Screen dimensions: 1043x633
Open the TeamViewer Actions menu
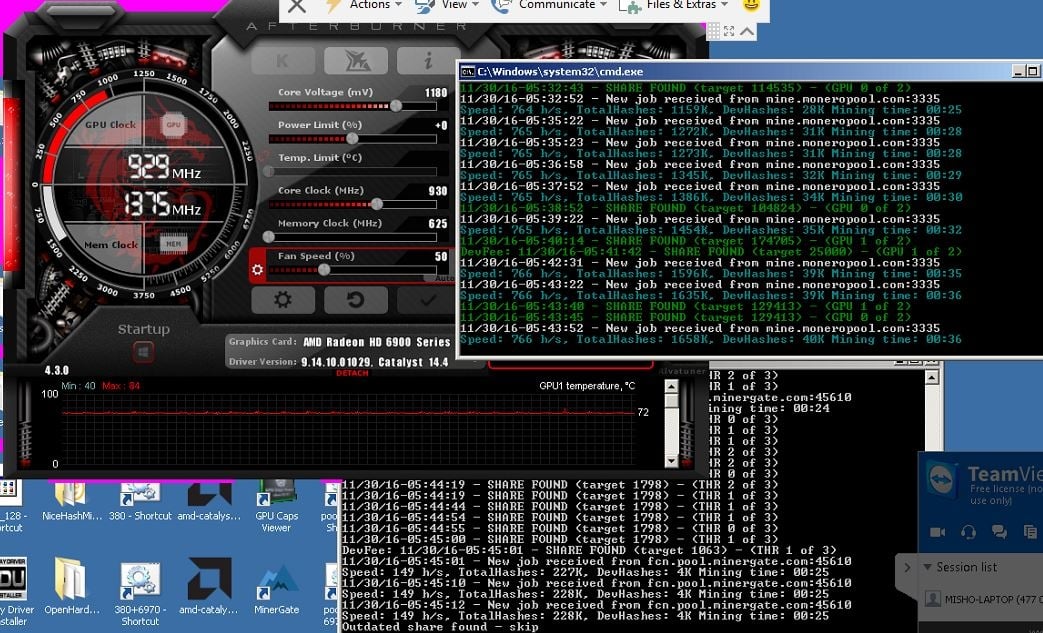[x=370, y=5]
